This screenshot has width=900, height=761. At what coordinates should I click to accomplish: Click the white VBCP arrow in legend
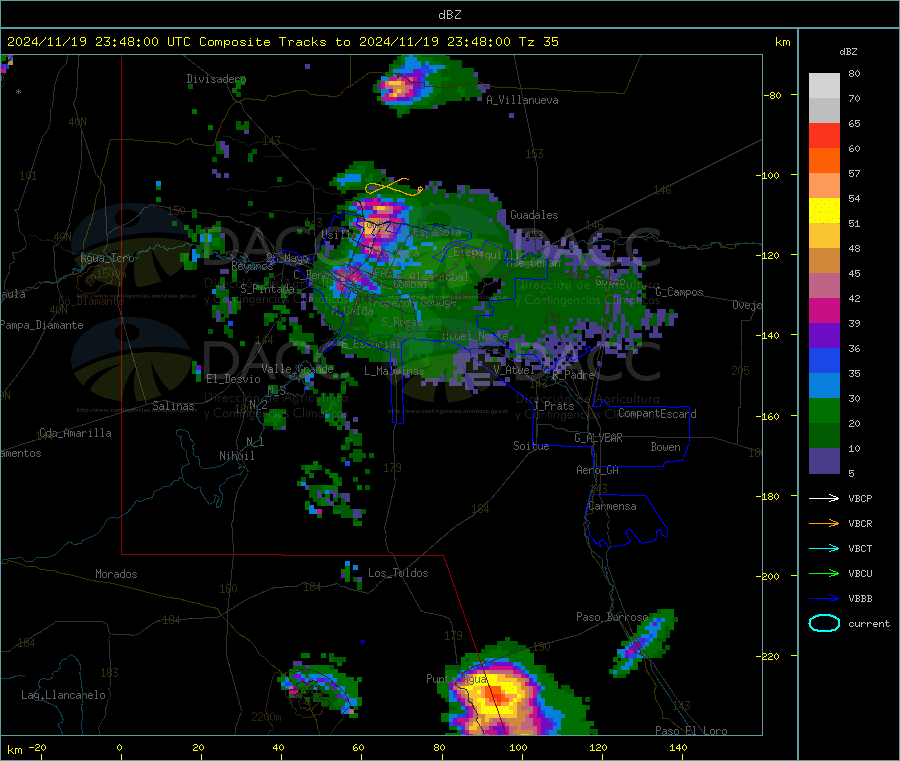point(824,498)
